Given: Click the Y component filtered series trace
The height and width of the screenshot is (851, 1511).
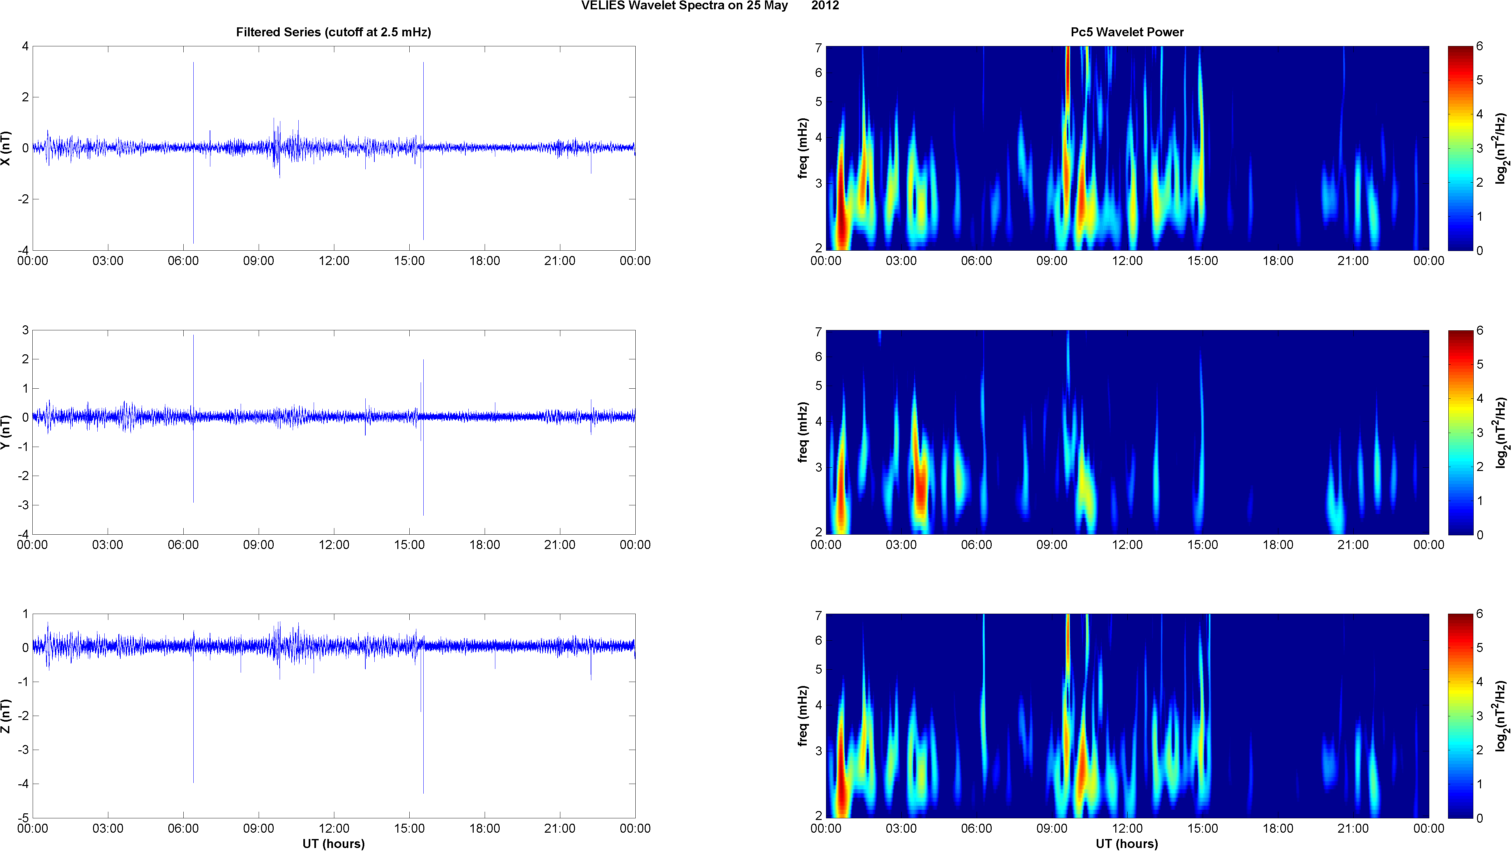Looking at the screenshot, I should pos(334,416).
